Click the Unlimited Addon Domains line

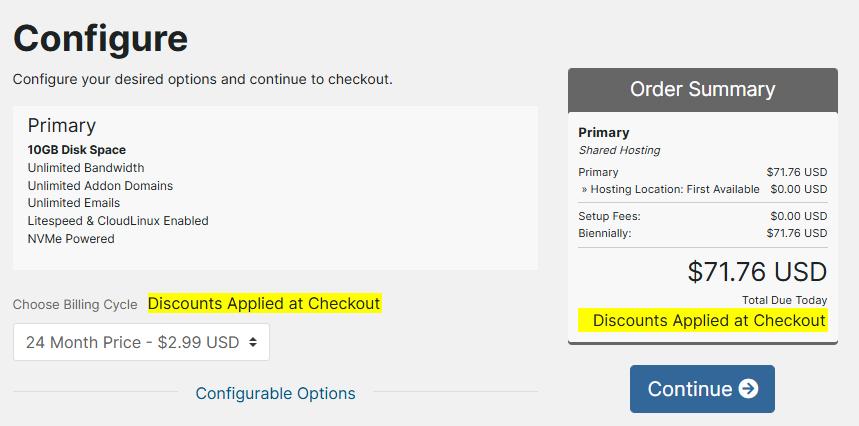click(x=100, y=186)
